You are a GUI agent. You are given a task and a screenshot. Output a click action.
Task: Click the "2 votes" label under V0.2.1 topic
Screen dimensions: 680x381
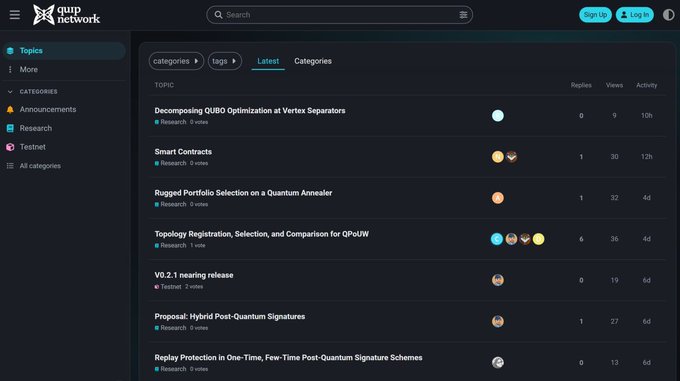[x=194, y=287]
